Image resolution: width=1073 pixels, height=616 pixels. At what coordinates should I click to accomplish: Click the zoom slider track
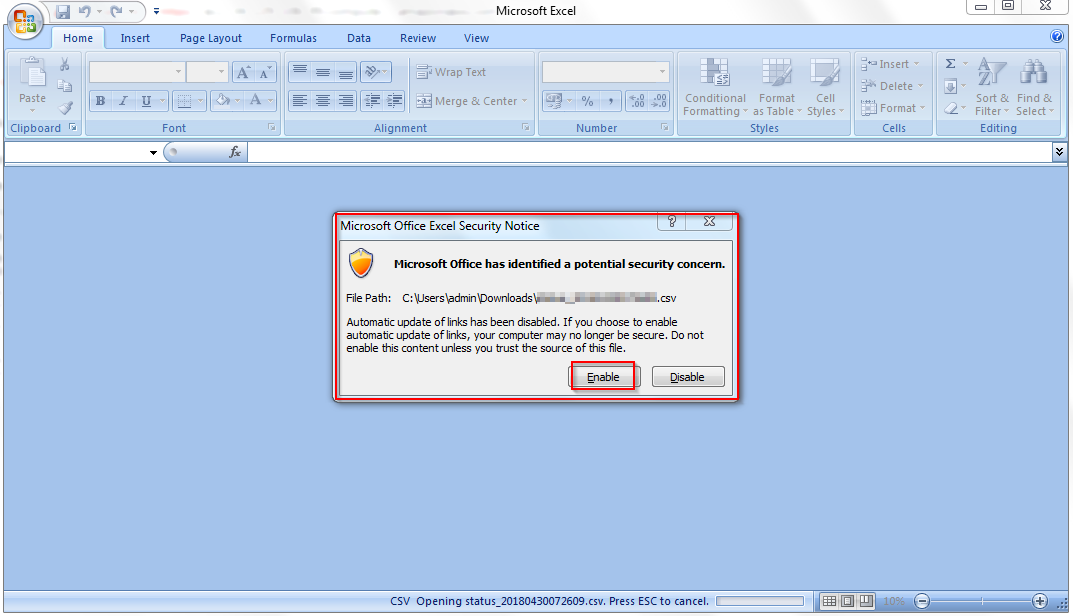981,602
